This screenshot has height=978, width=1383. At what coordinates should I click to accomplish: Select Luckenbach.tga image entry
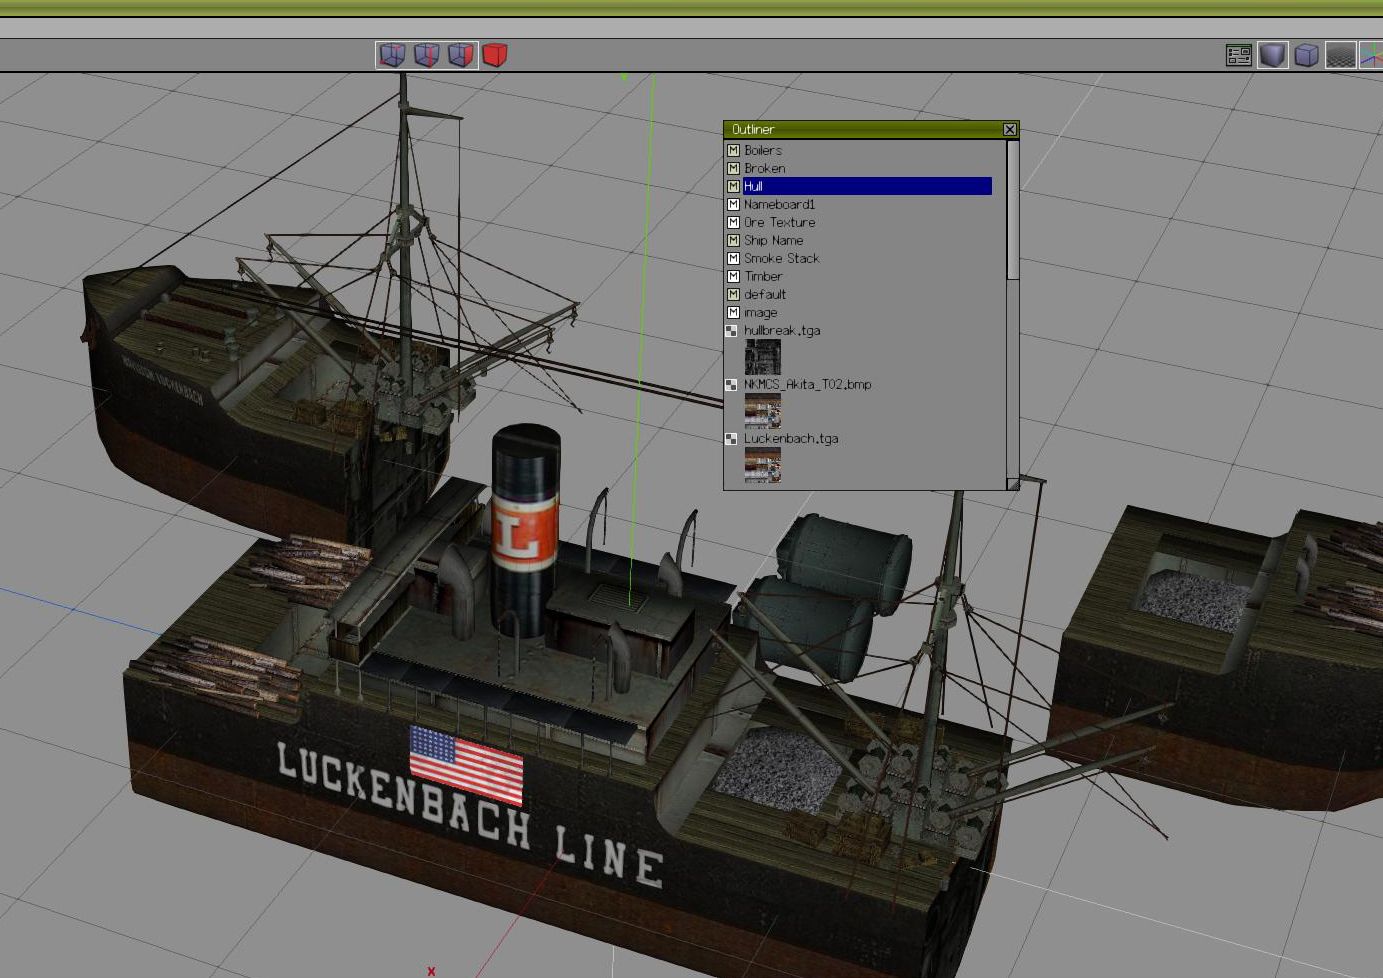pos(791,438)
